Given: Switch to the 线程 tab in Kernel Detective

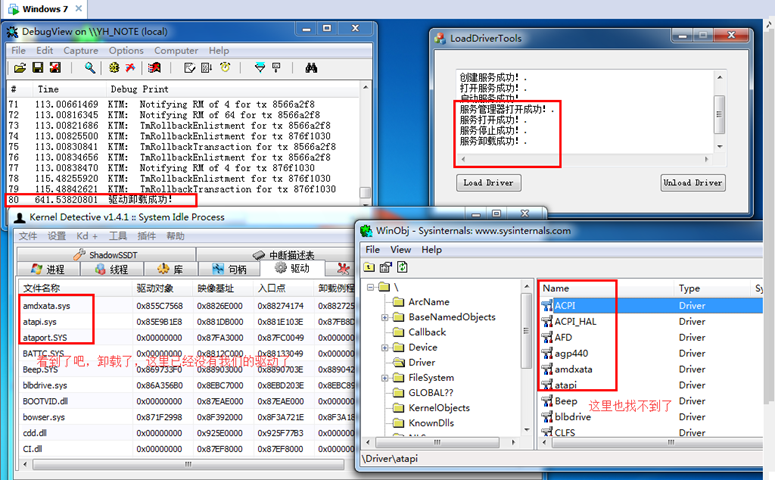Looking at the screenshot, I should click(x=112, y=269).
